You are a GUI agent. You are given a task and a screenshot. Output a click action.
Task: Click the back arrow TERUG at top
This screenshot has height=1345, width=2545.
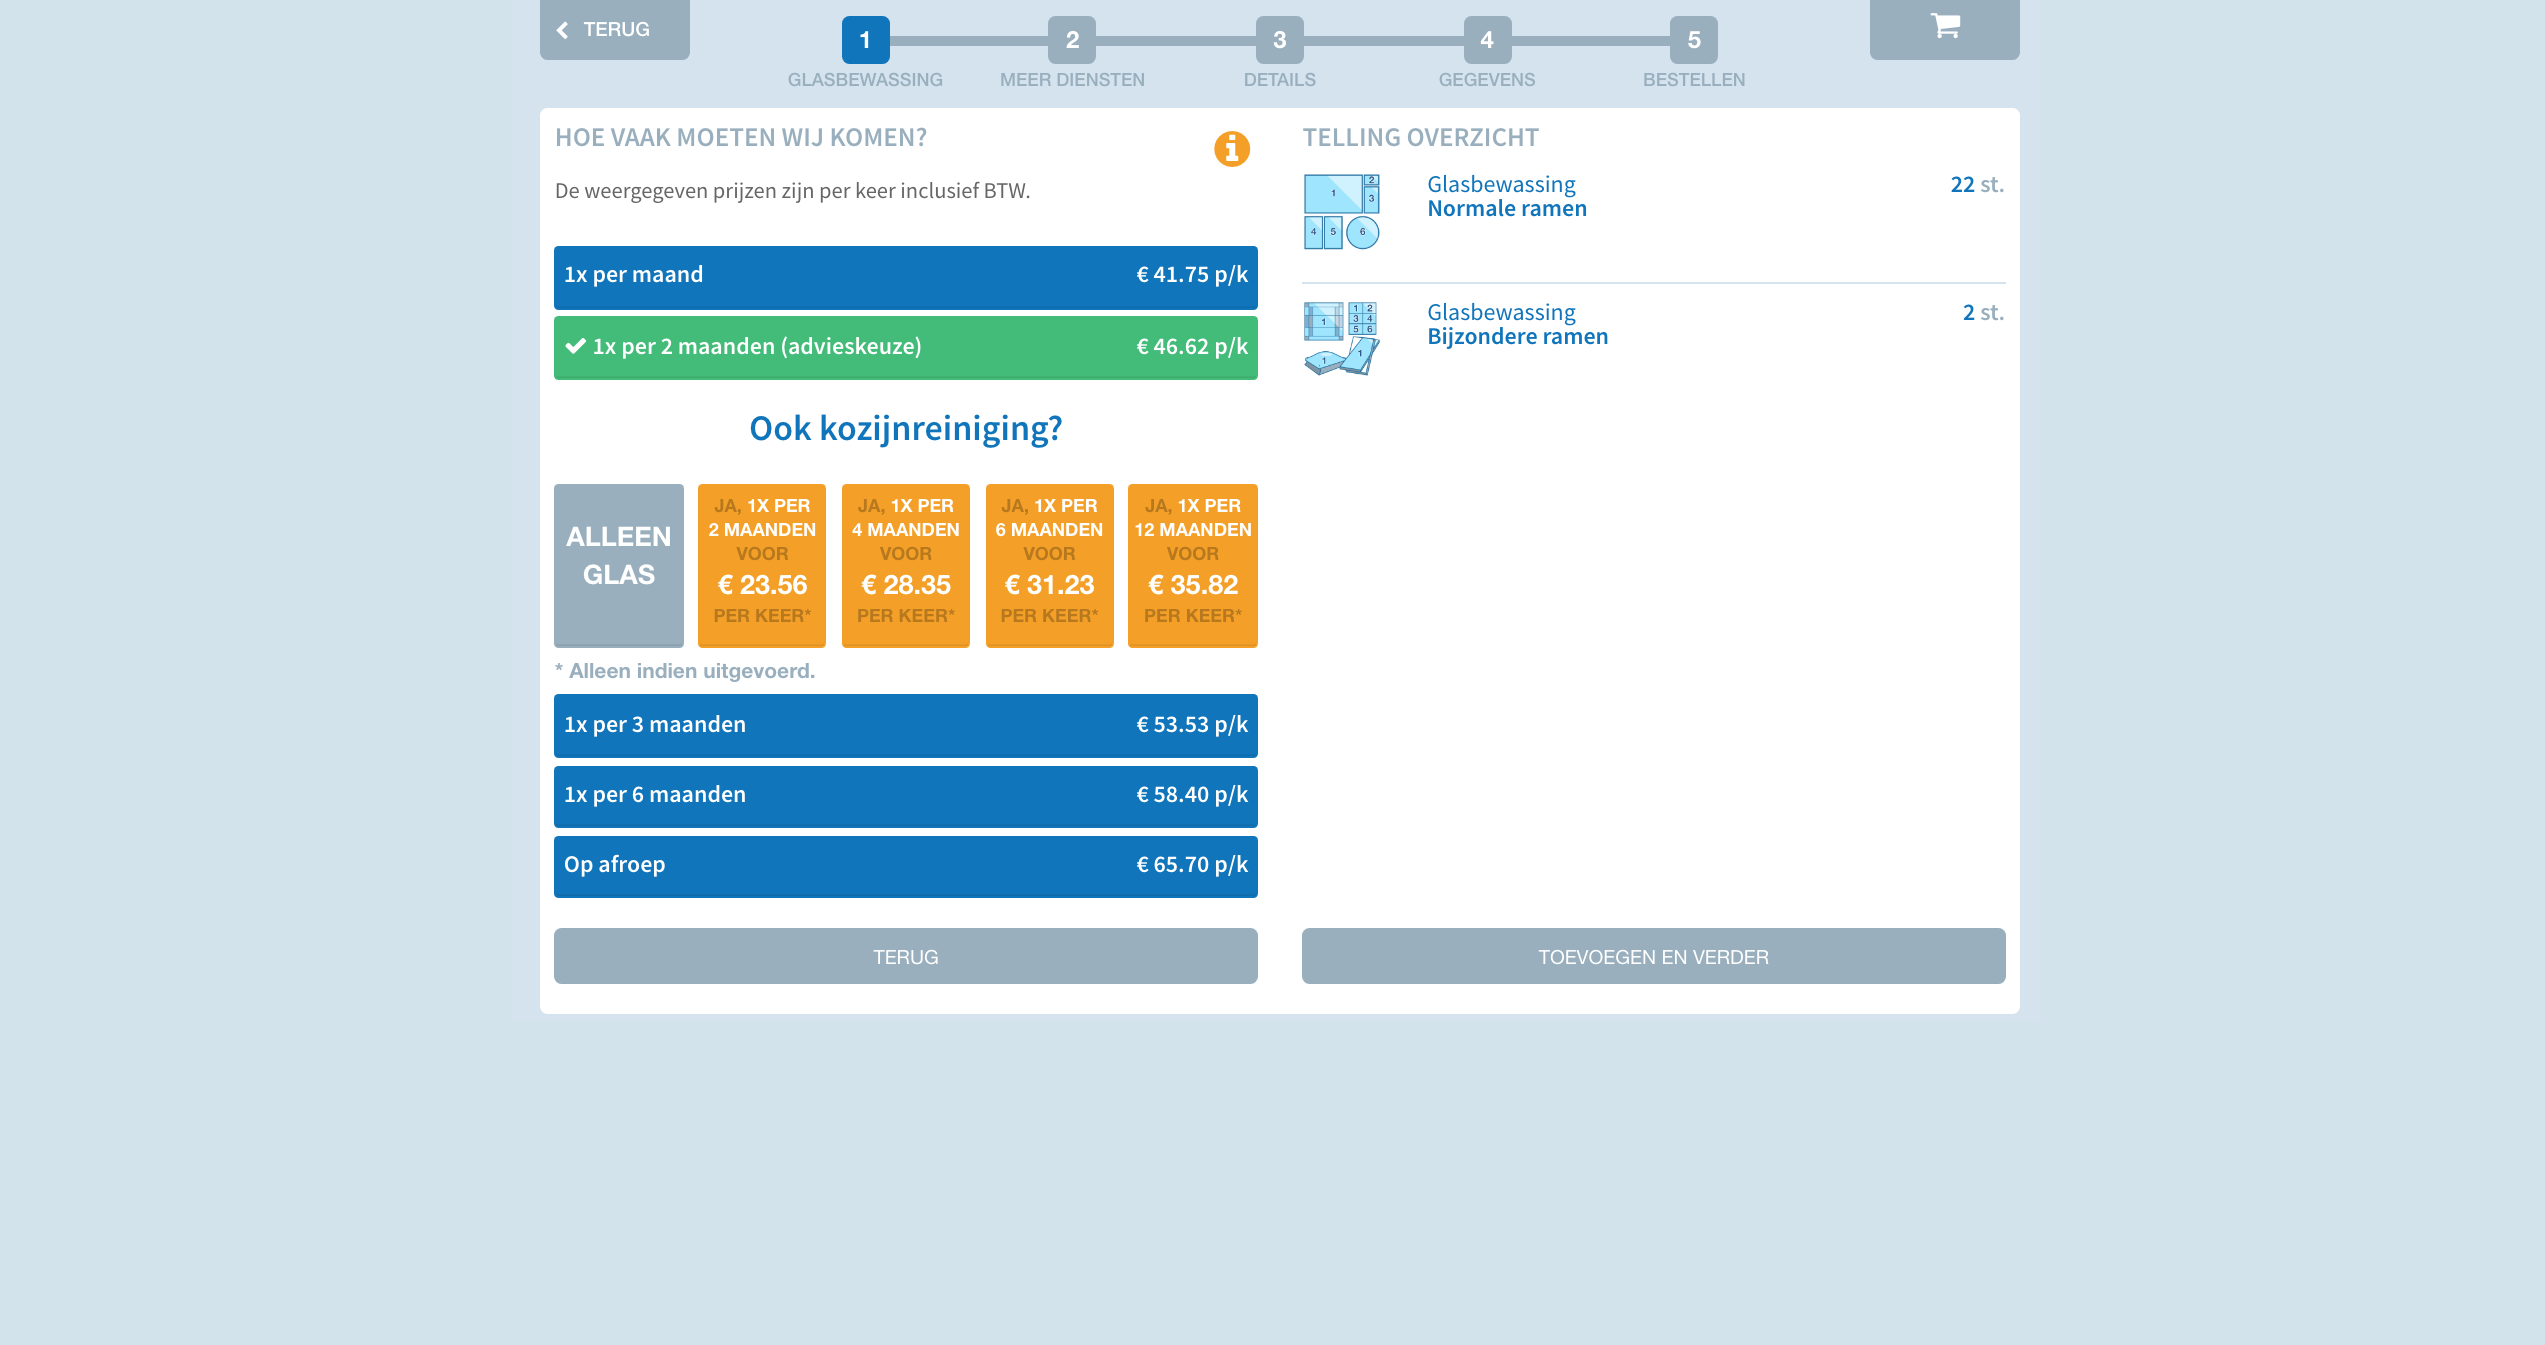coord(614,29)
